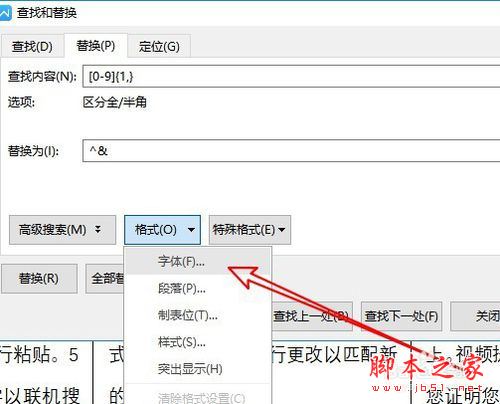Click the 区分全/半角 option text
This screenshot has height=404, width=500.
115,102
